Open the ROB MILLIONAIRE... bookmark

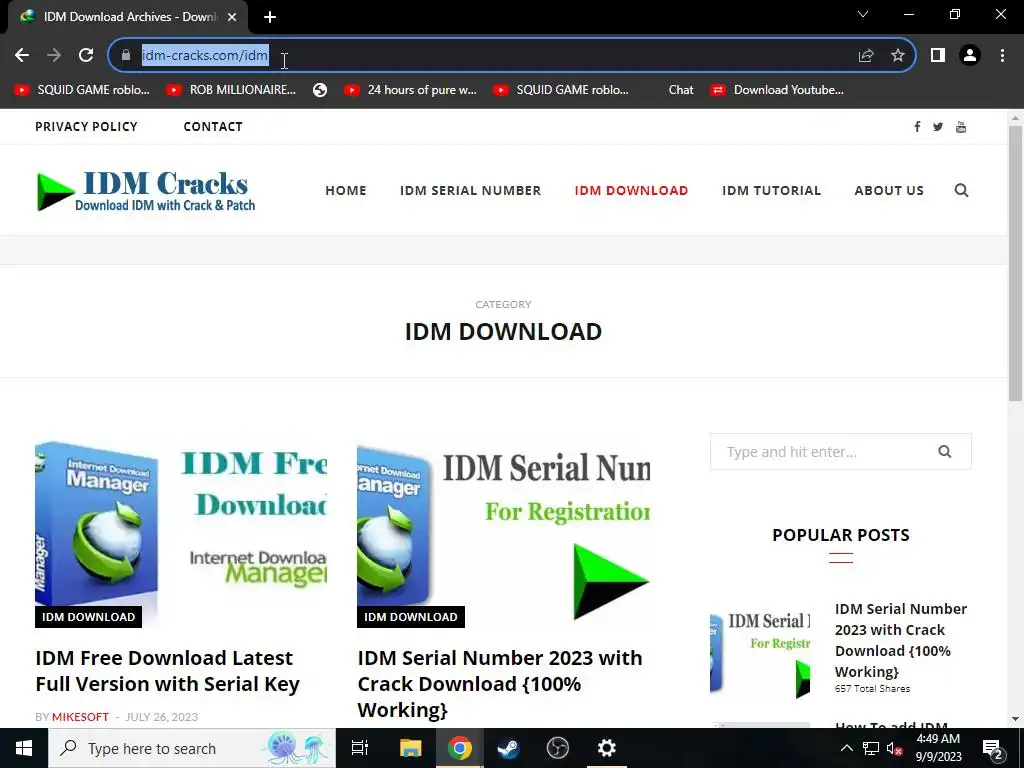[x=231, y=90]
